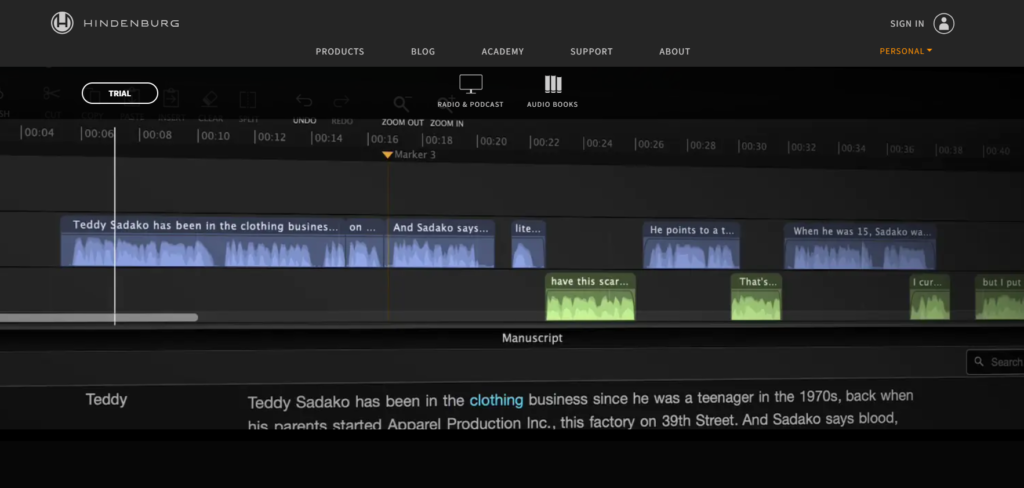
Task: Select the "When he was 15, Sadako wa..." clip
Action: click(x=859, y=246)
